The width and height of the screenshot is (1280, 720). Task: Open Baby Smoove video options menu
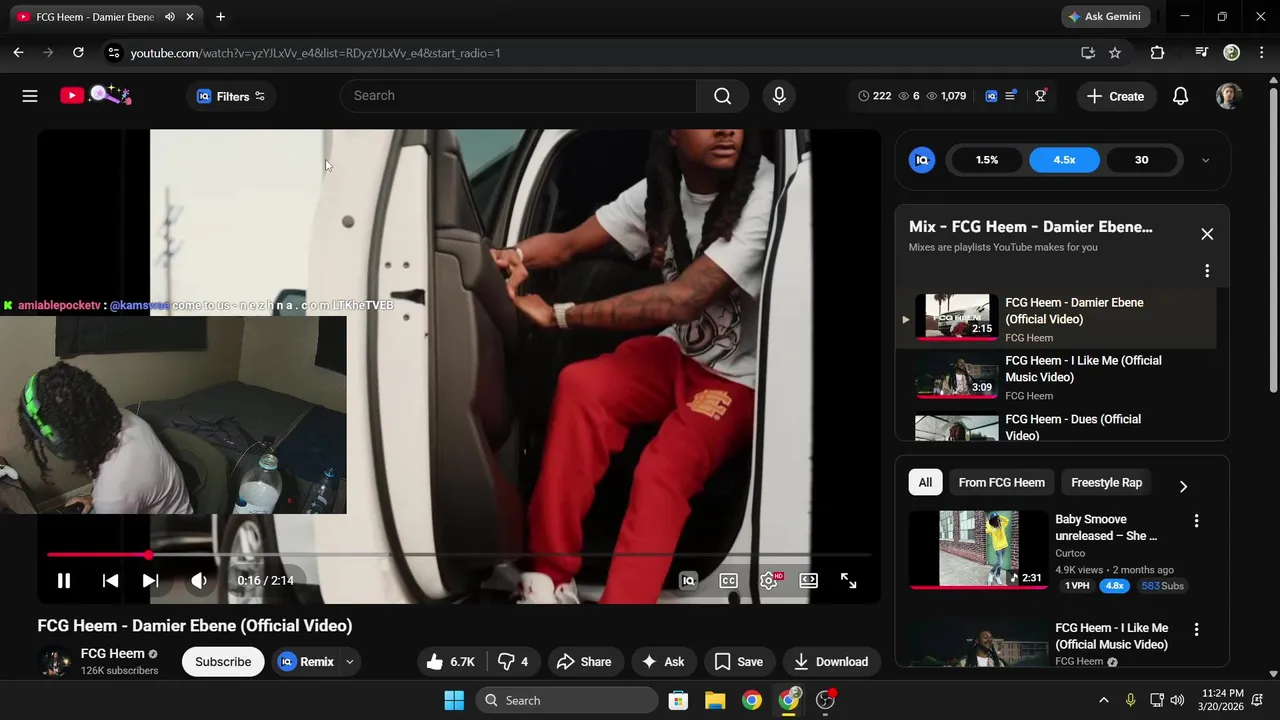1196,521
